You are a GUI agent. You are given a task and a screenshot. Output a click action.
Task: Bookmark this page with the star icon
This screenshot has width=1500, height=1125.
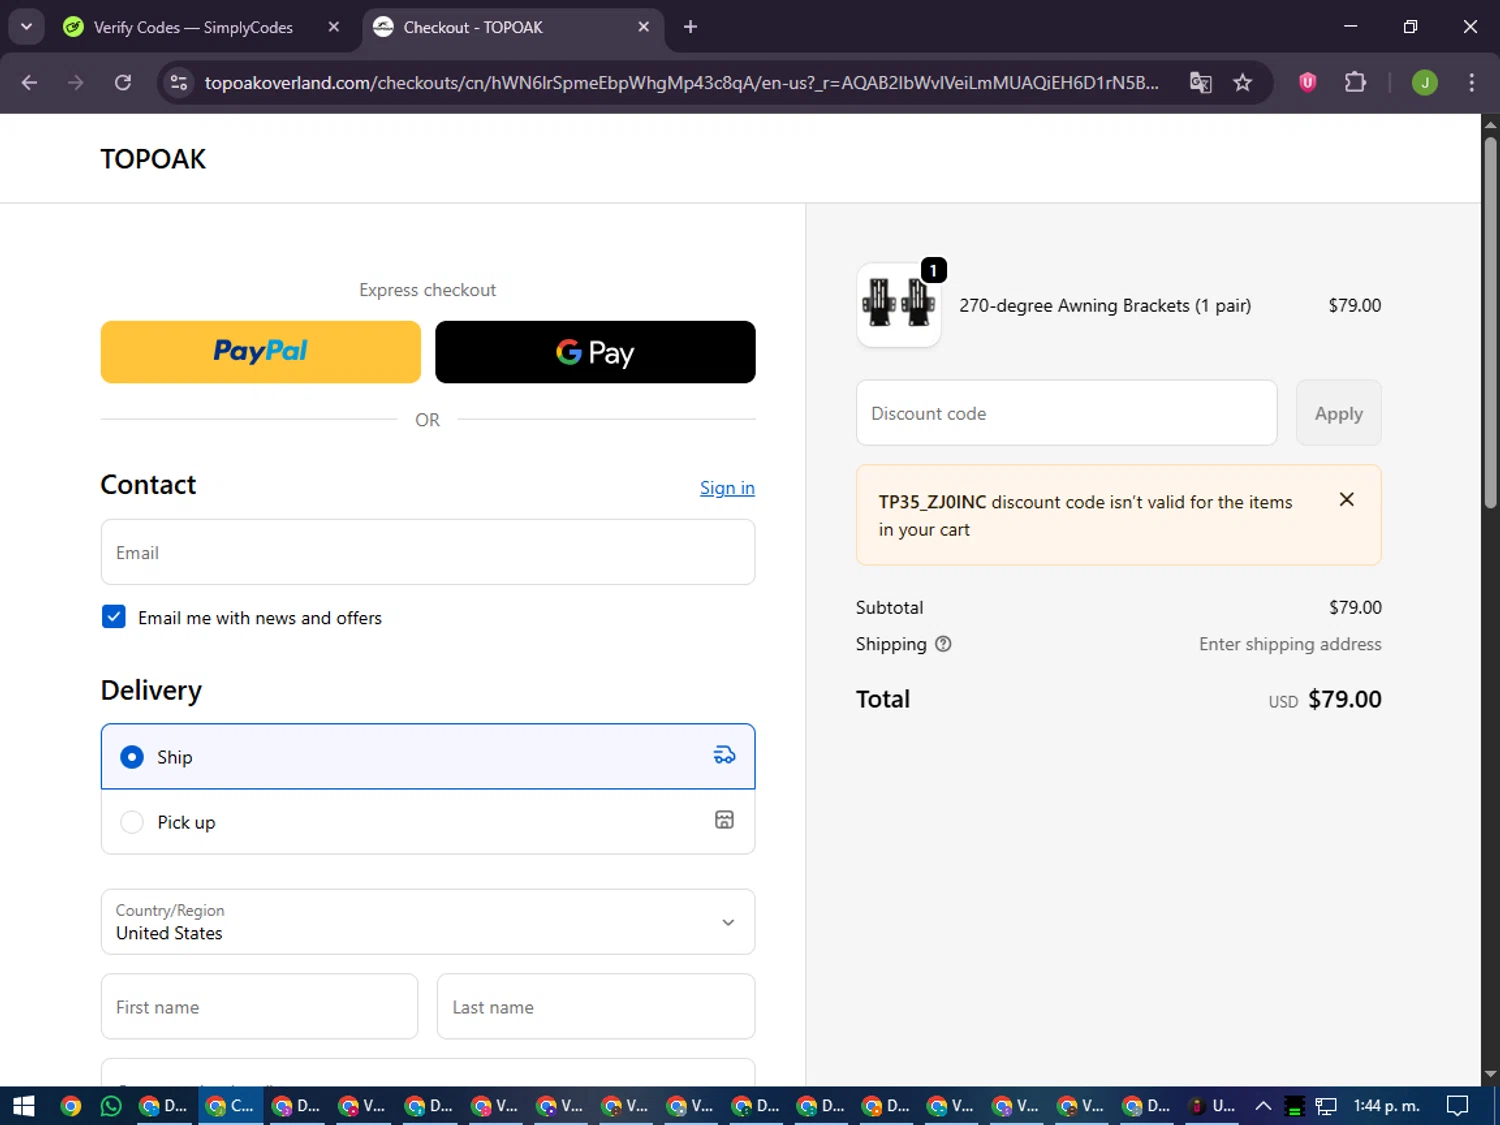tap(1243, 83)
